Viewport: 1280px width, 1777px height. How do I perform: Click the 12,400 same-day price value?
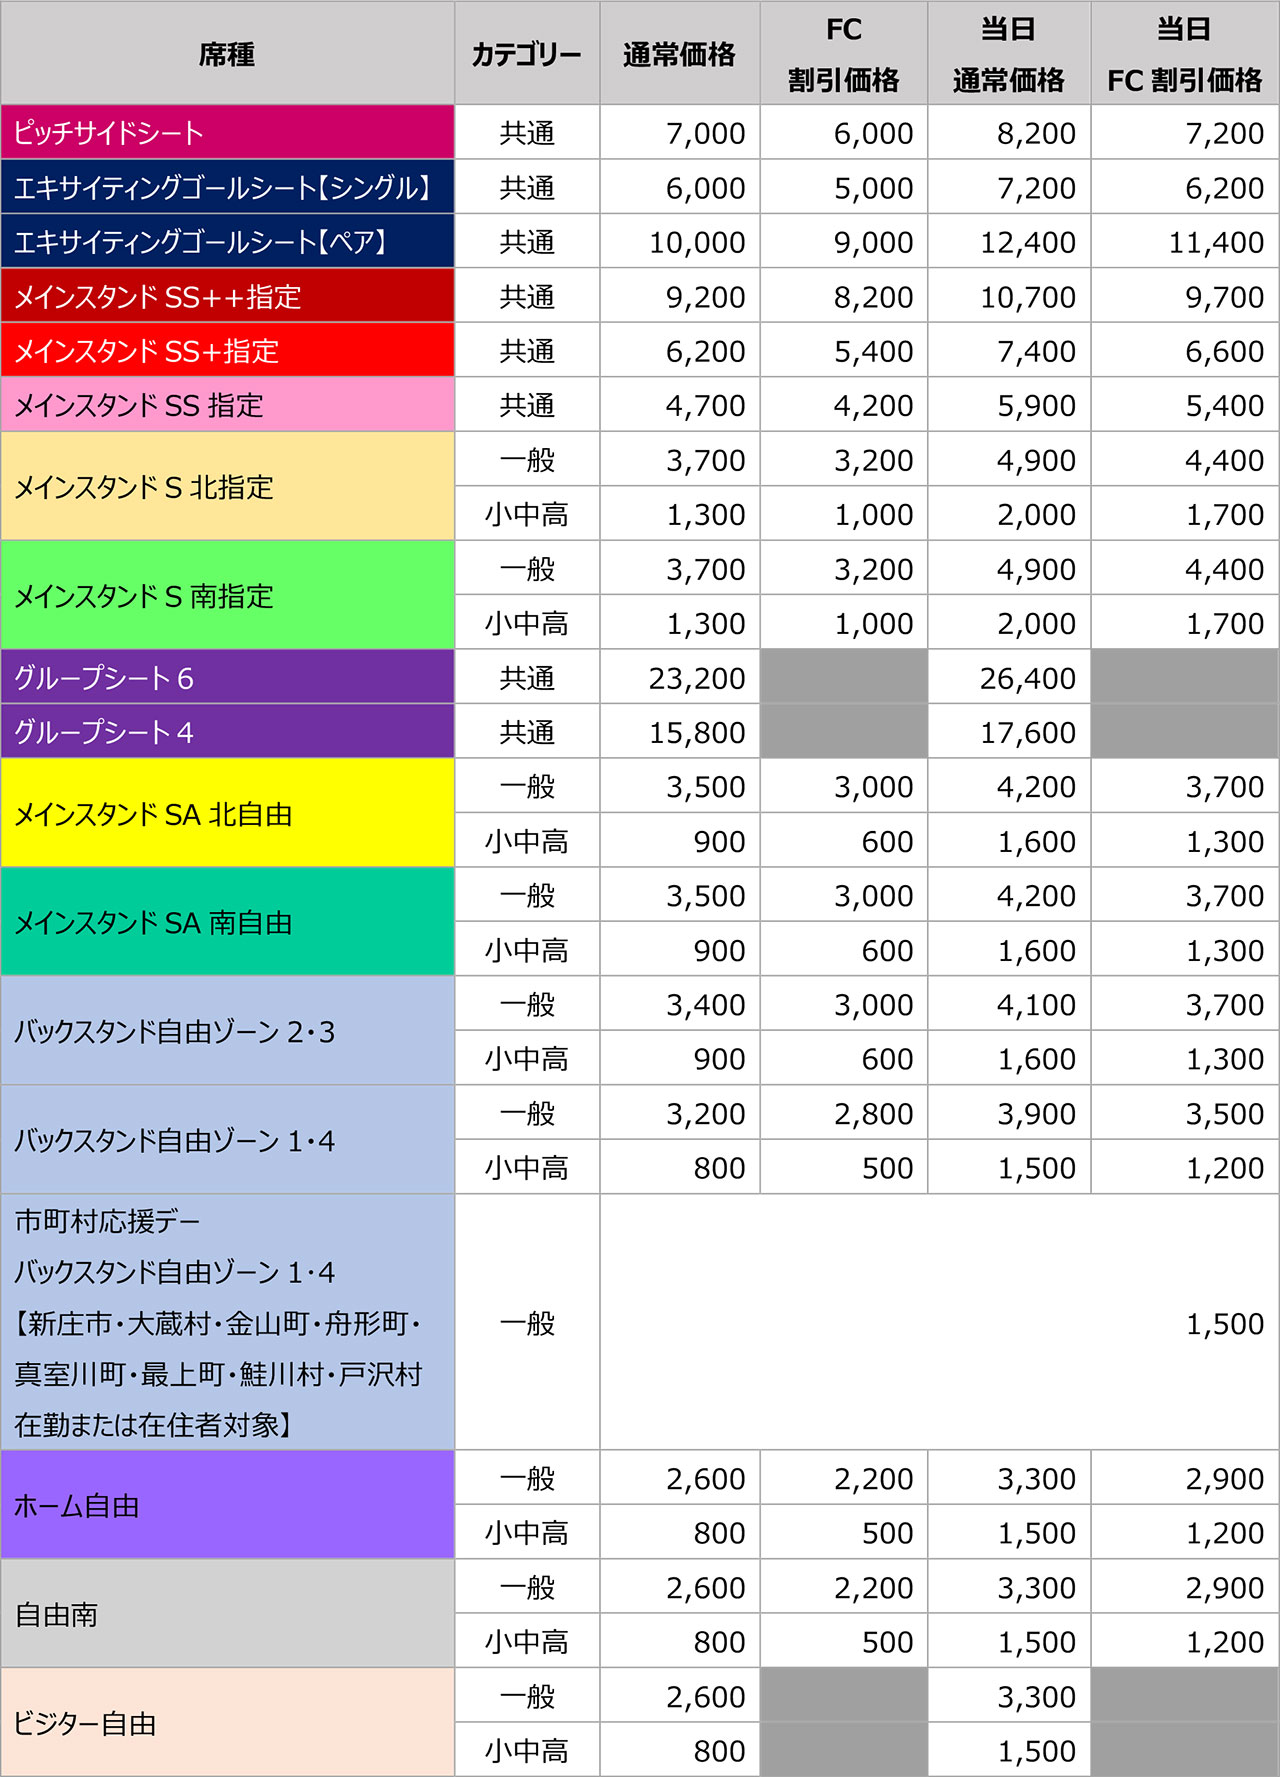pyautogui.click(x=1027, y=242)
